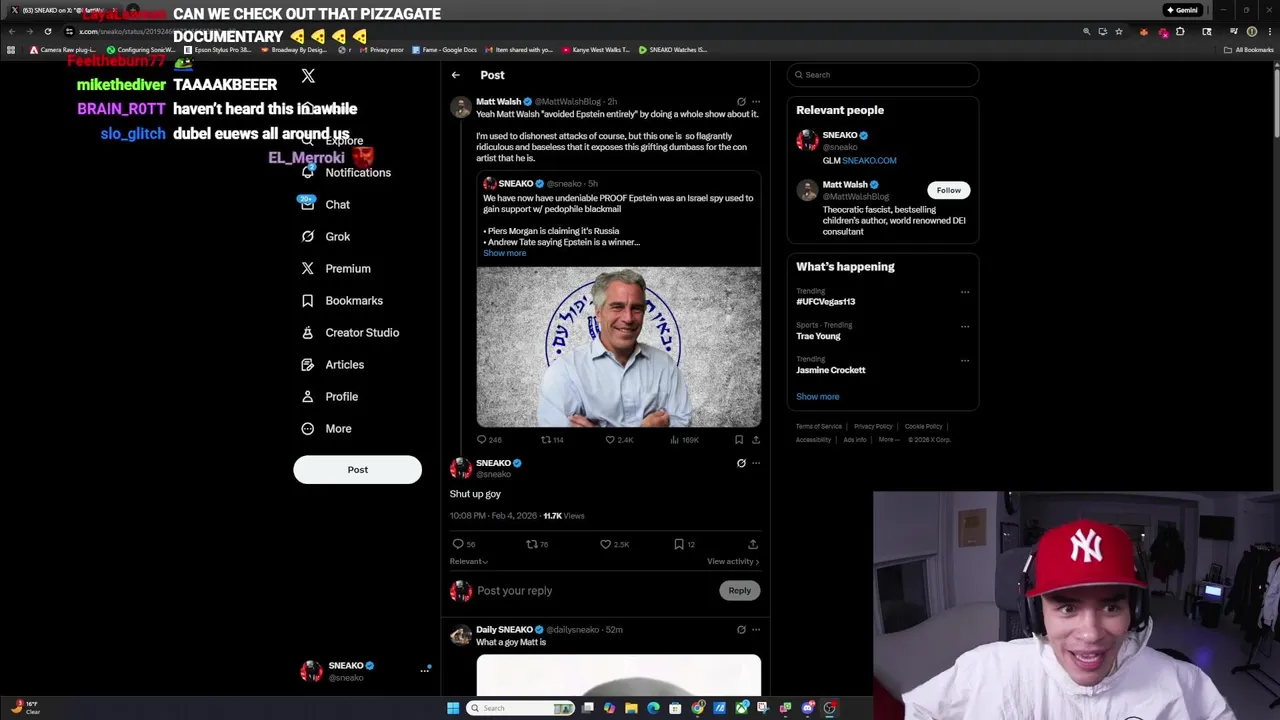
Task: Open trending #UFCVegas113
Action: 825,301
